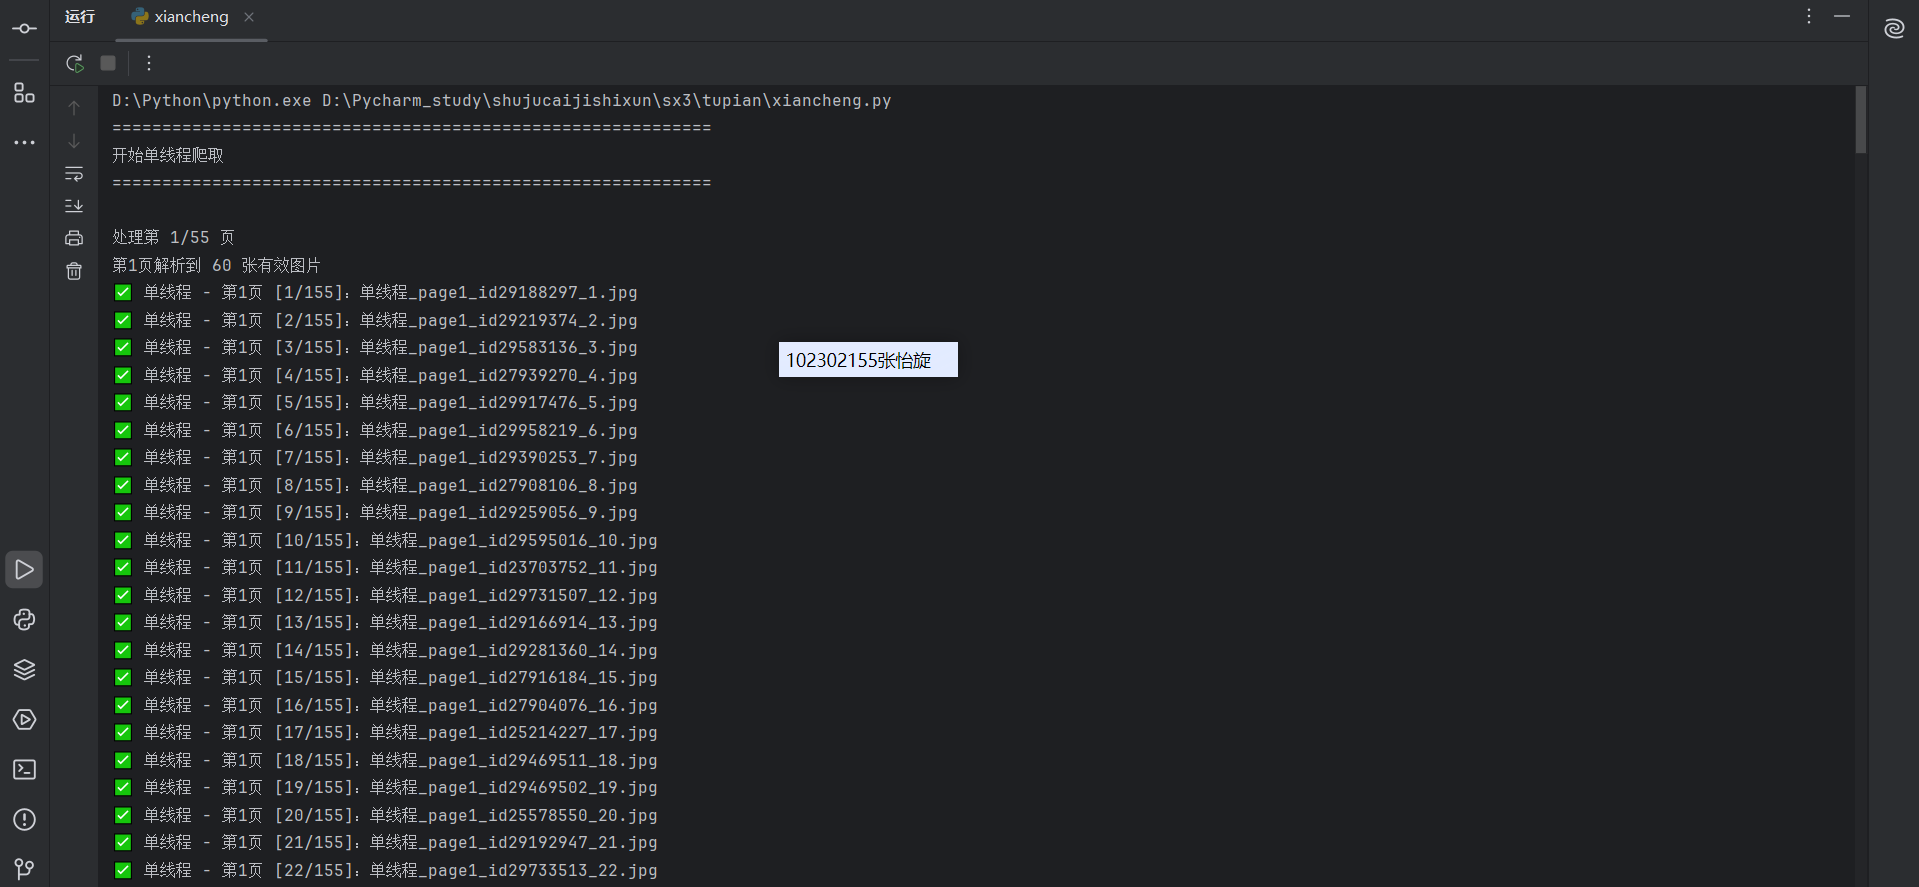
Task: Click the 102302155张怡旋 label box
Action: 868,360
